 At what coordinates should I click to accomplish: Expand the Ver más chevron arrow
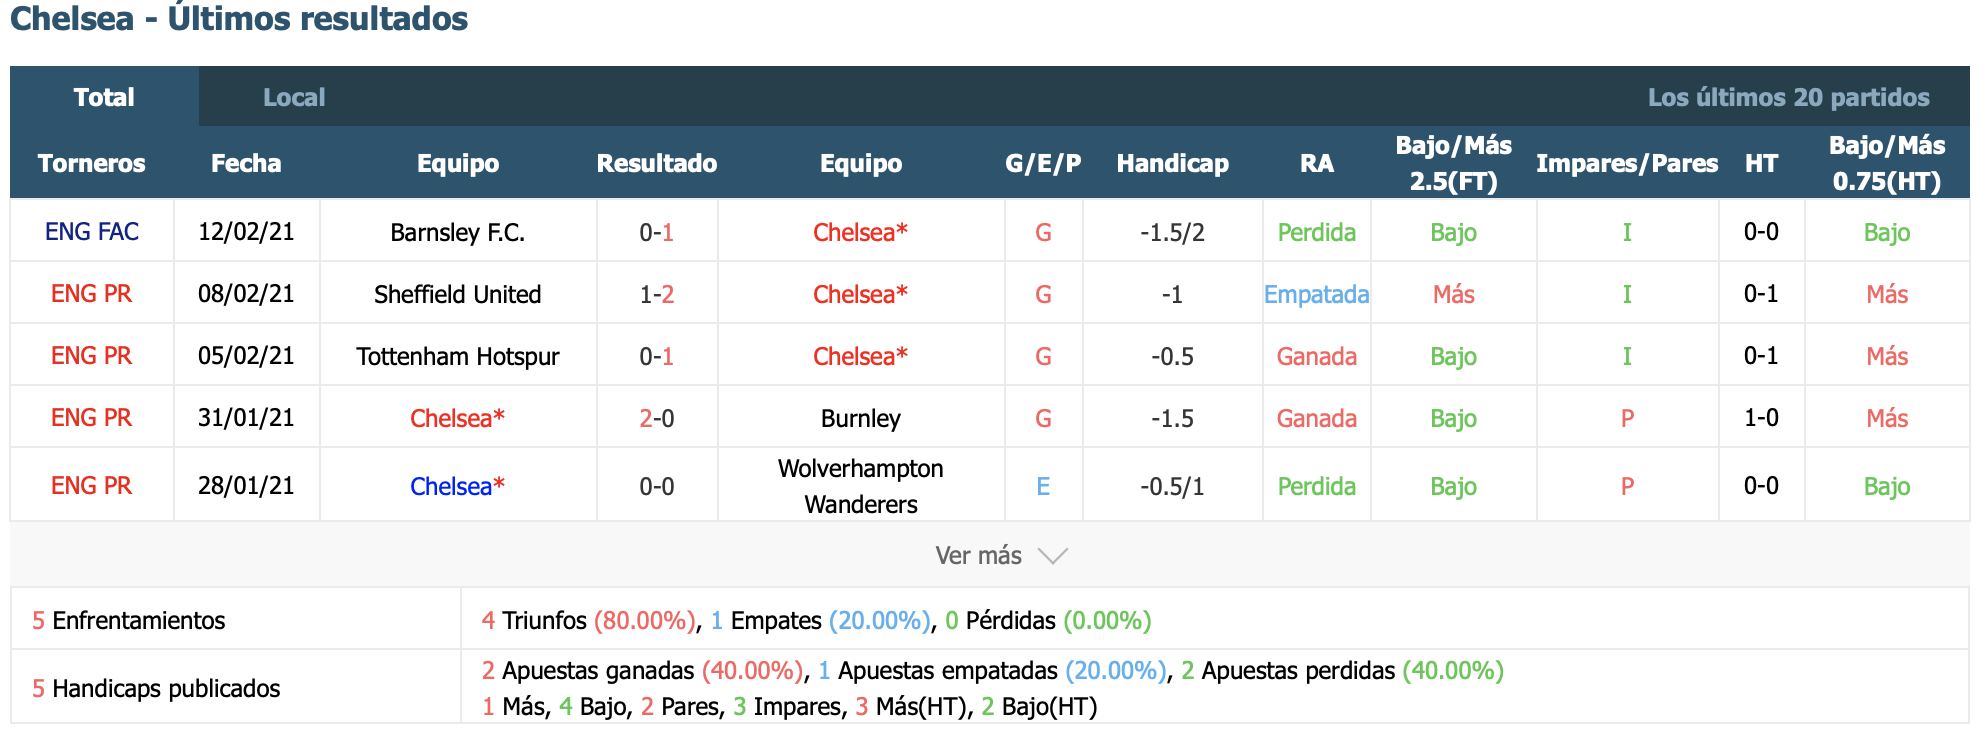1053,556
